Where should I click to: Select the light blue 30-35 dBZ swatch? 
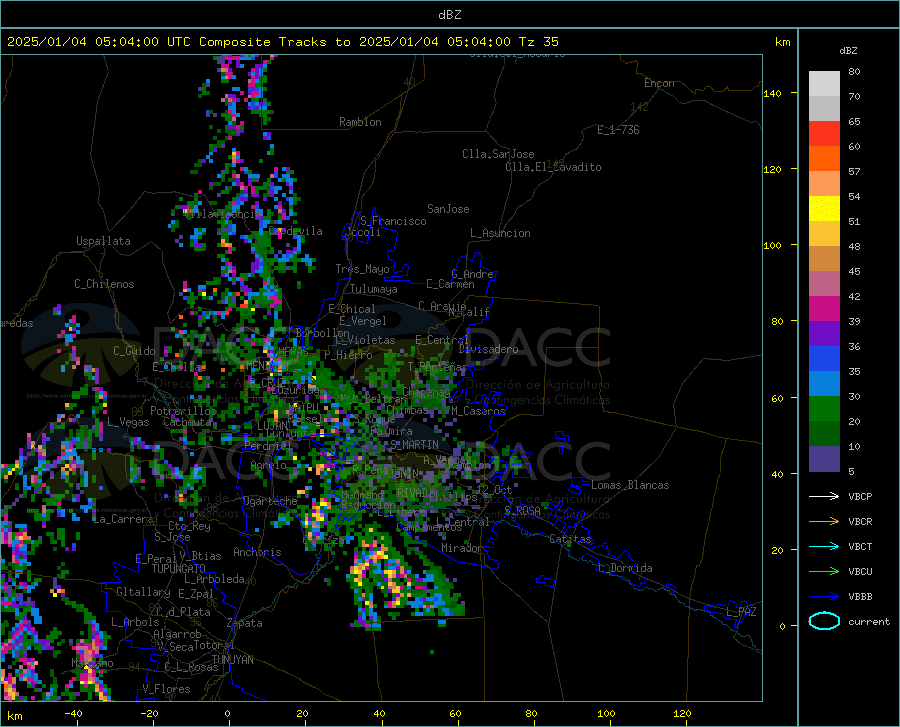coord(824,383)
